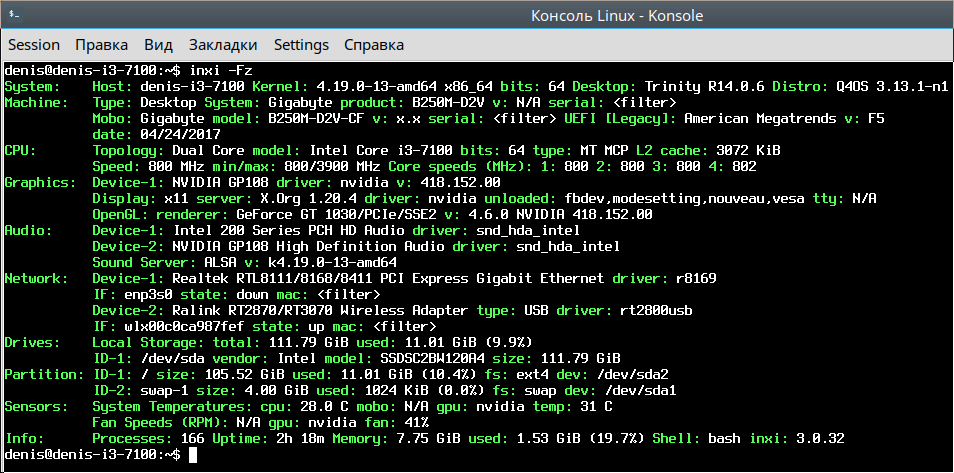Click 'Ralink RT2870/RT3070 Wireless Adapter'
954x473 pixels.
(321, 310)
